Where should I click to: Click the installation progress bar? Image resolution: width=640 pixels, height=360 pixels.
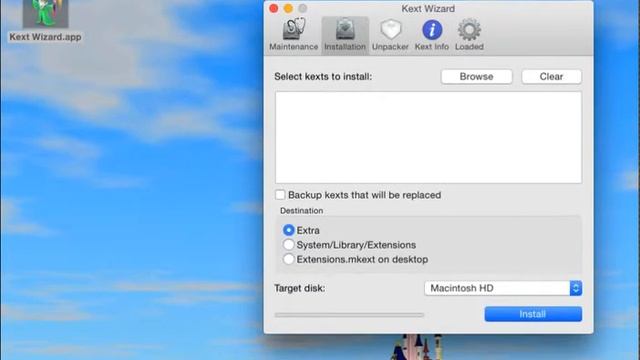[x=349, y=315]
